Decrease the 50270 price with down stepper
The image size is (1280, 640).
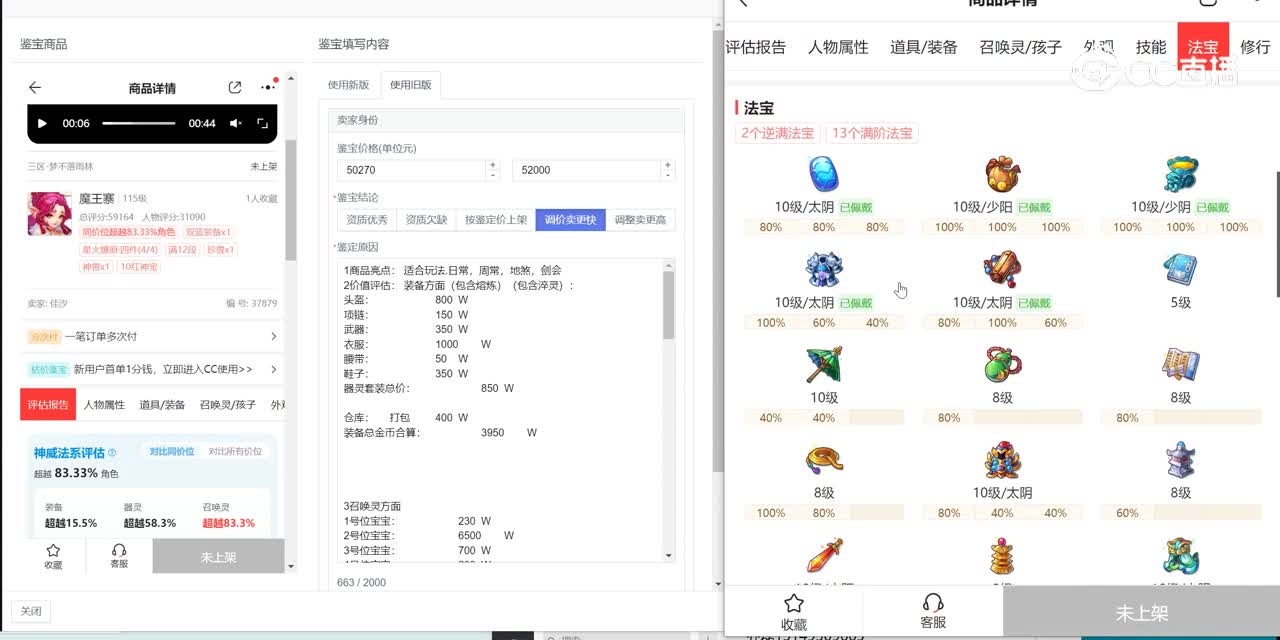(492, 175)
